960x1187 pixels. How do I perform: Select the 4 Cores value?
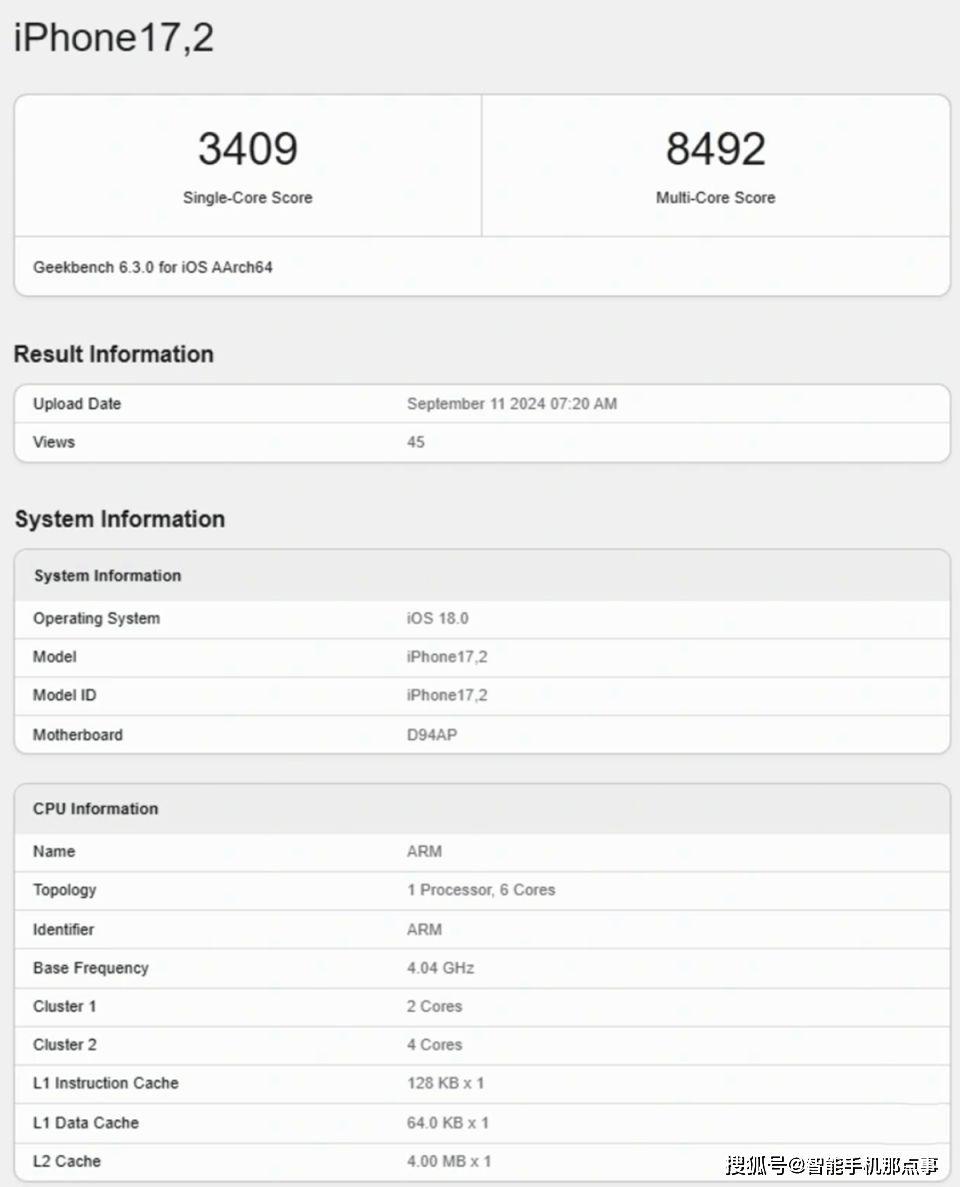coord(435,1045)
